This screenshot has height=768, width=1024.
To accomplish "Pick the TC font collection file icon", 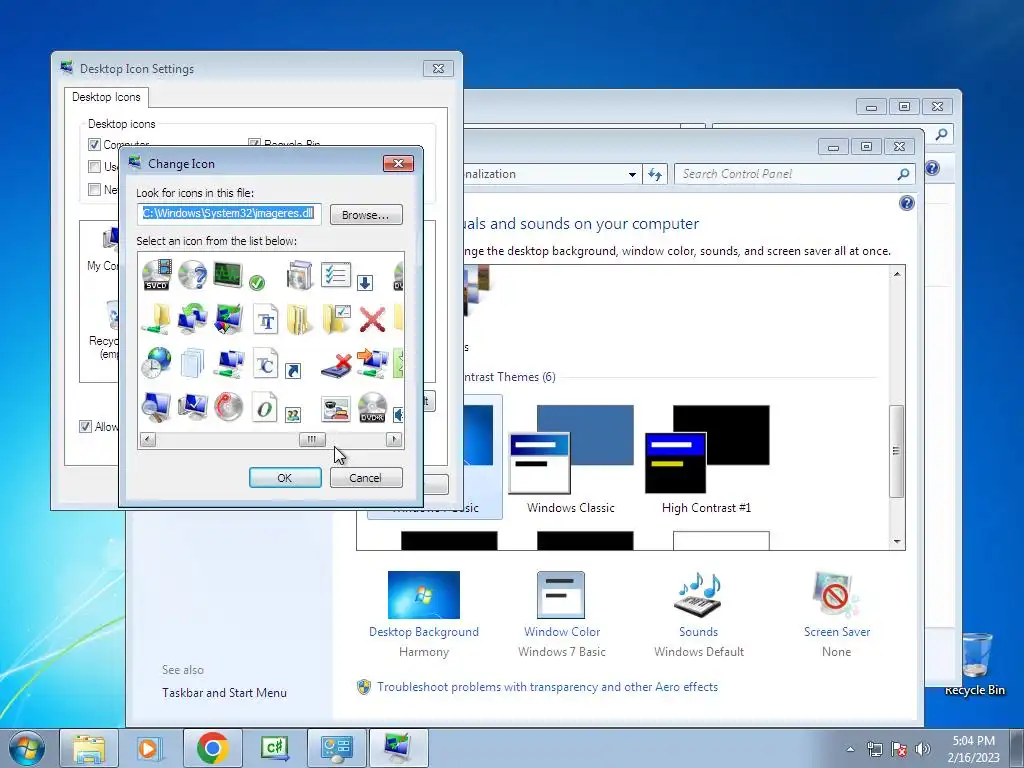I will pyautogui.click(x=265, y=364).
